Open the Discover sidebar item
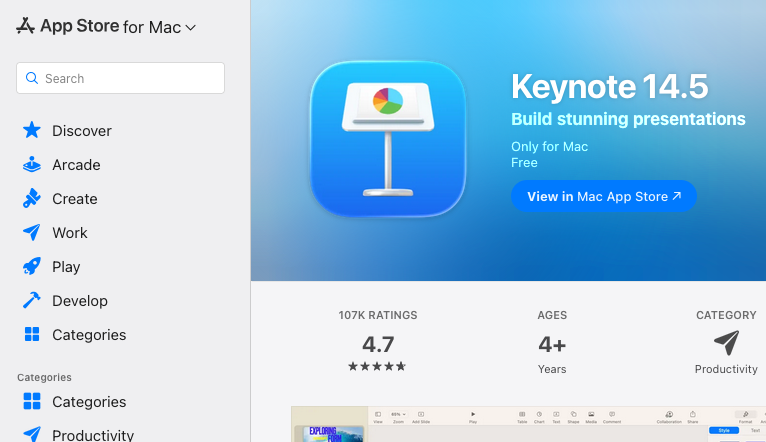The width and height of the screenshot is (766, 442). click(82, 131)
